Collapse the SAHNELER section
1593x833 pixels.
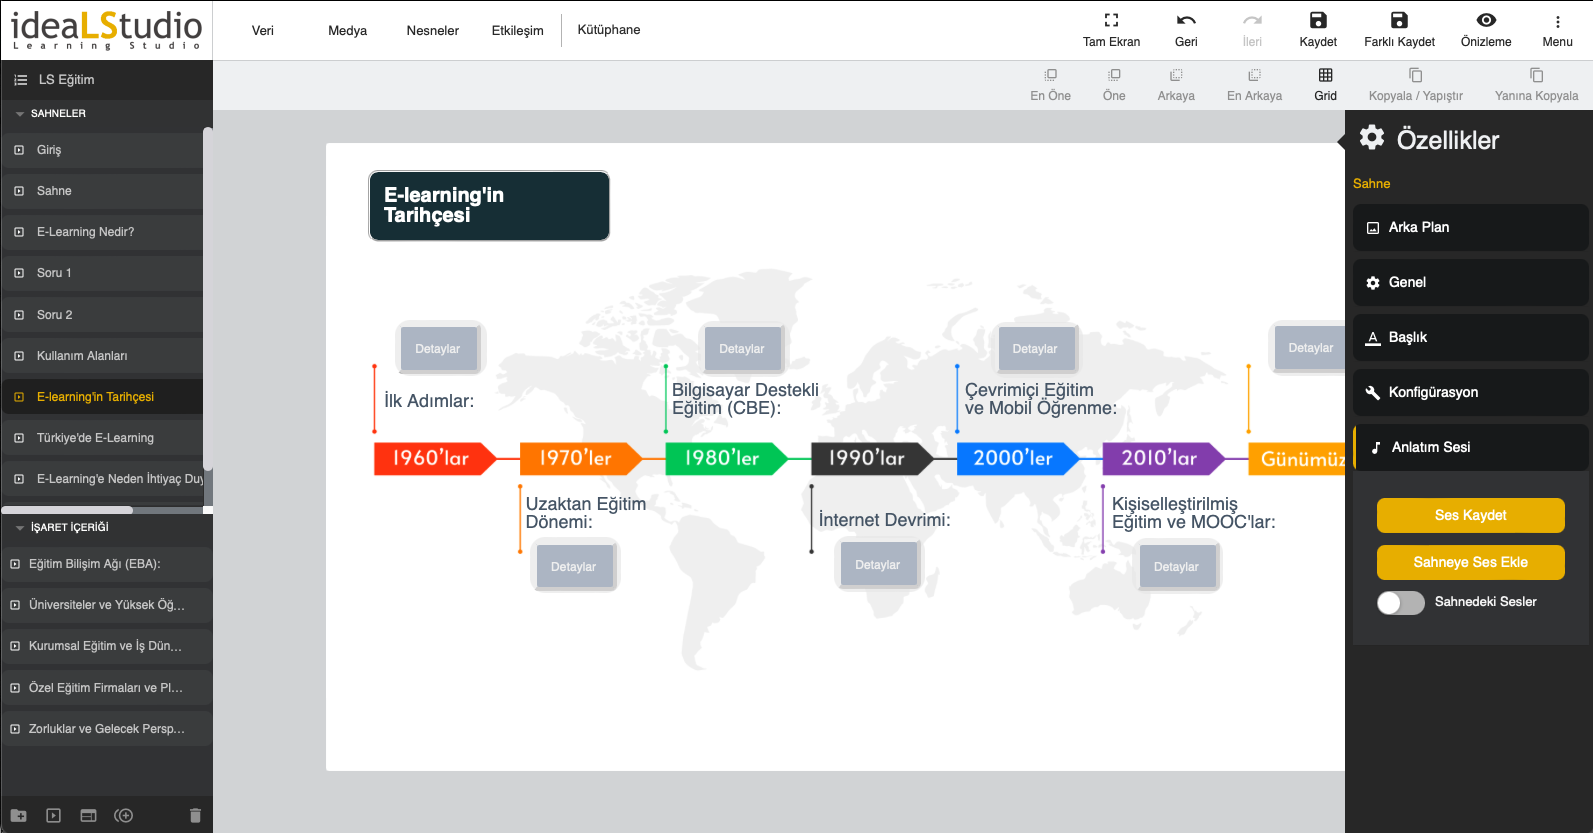(20, 114)
